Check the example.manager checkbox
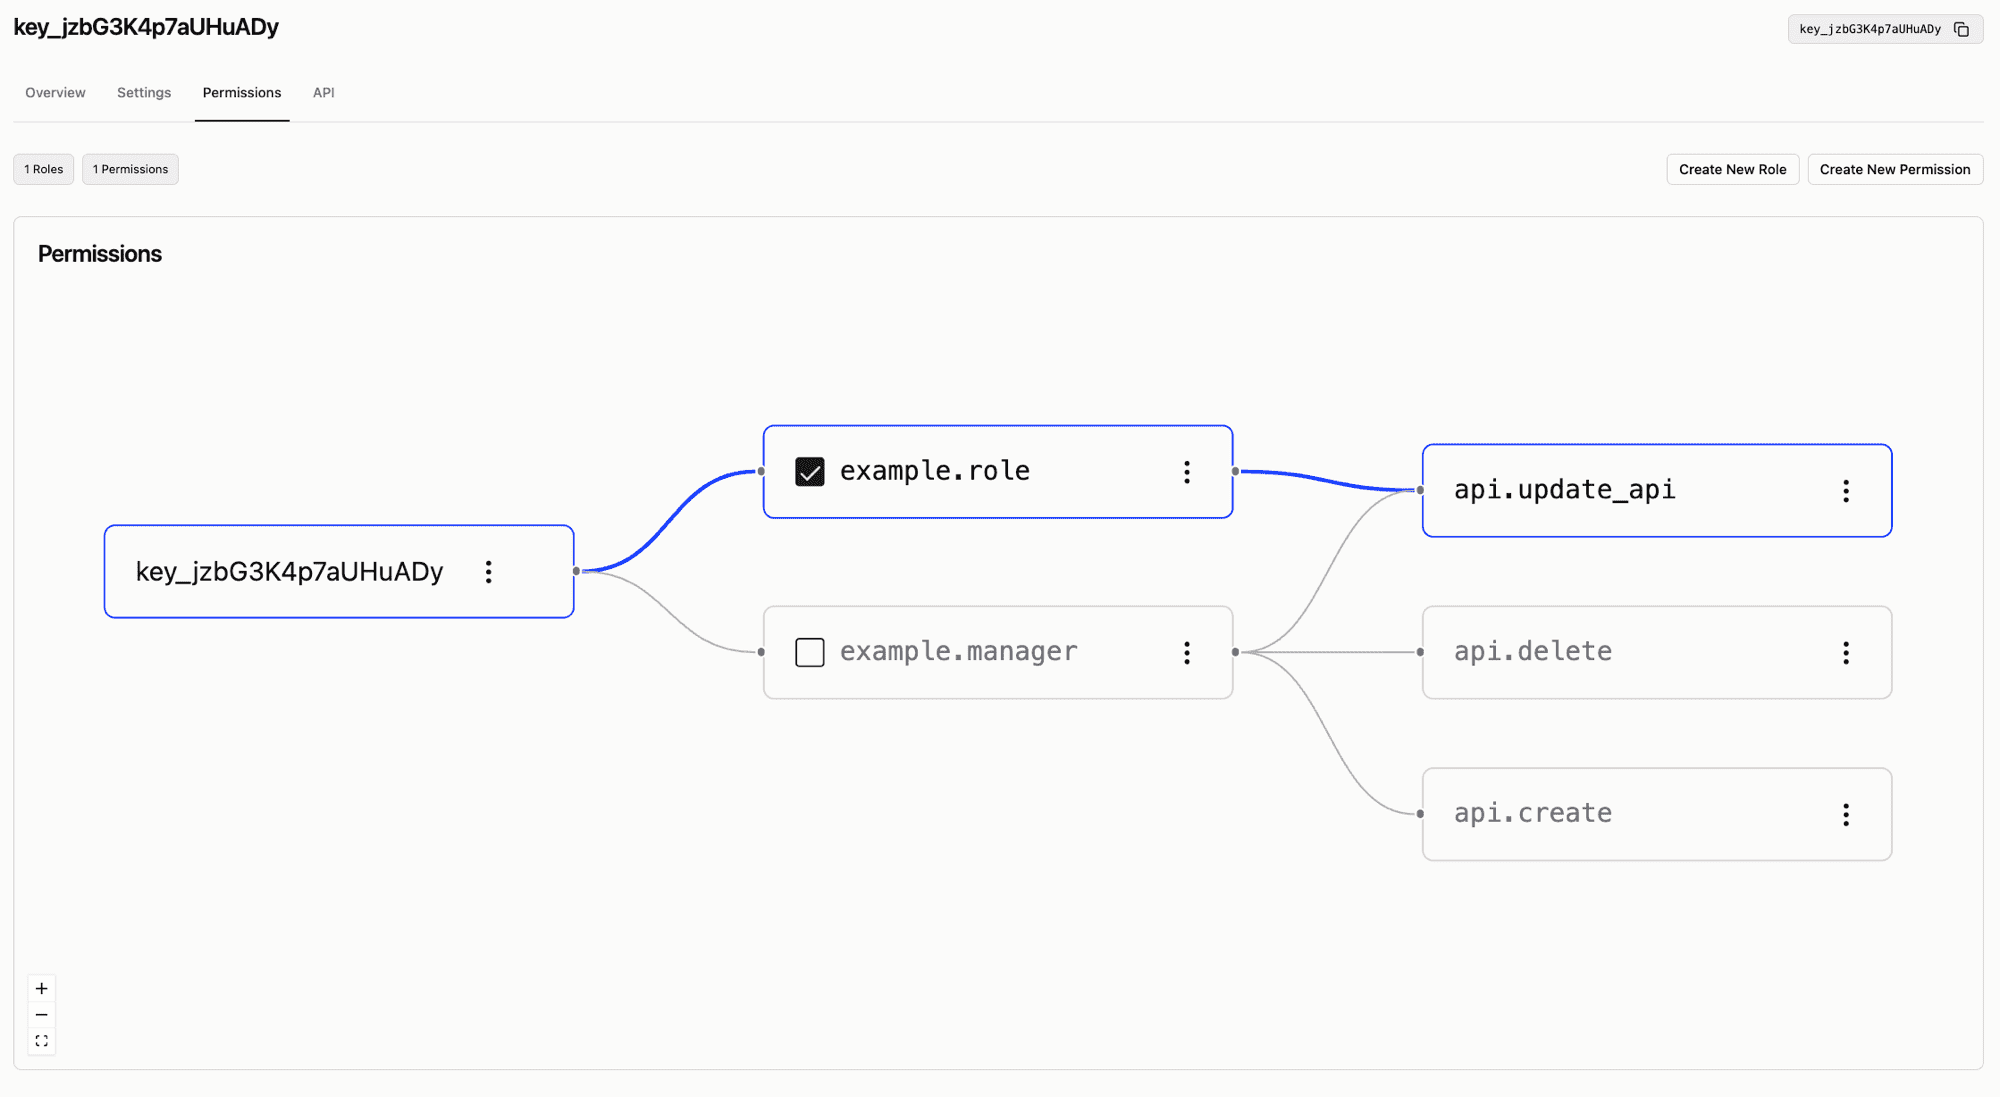The image size is (2000, 1097). 809,652
